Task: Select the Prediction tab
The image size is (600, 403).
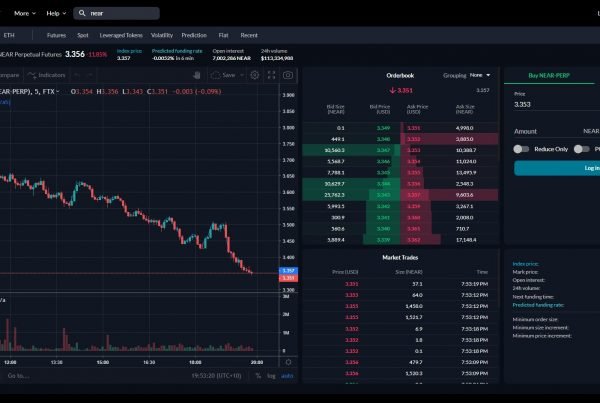Action: coord(194,35)
